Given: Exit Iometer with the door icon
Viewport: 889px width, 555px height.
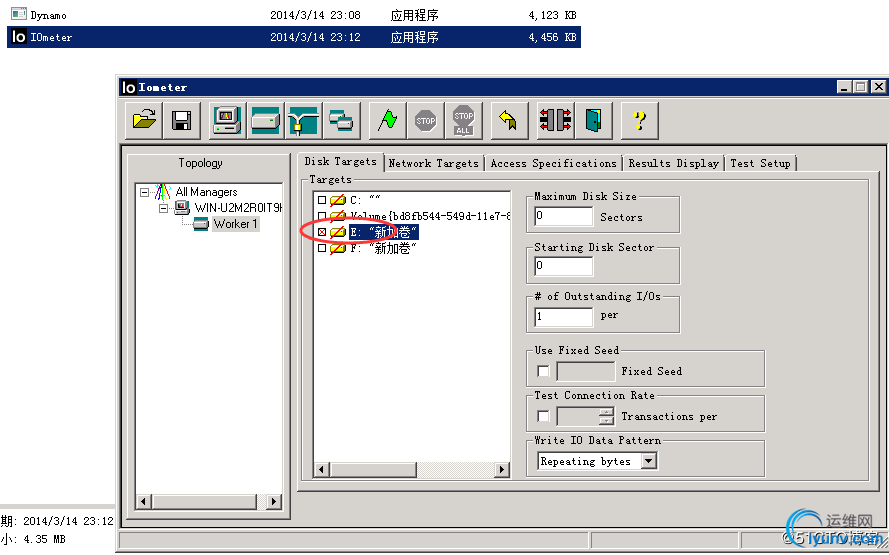Looking at the screenshot, I should [594, 120].
